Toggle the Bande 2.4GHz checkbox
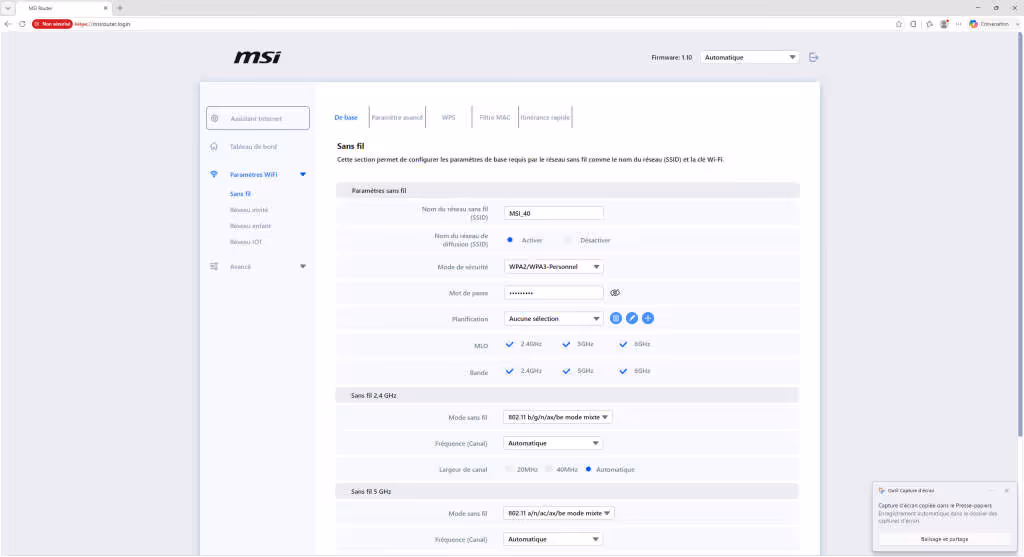The height and width of the screenshot is (557, 1024). [509, 371]
